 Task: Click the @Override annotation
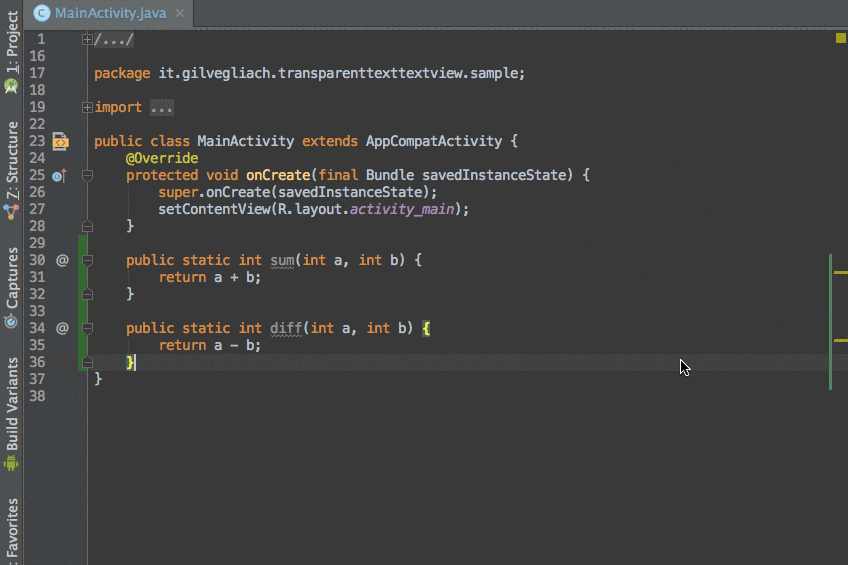pyautogui.click(x=162, y=158)
